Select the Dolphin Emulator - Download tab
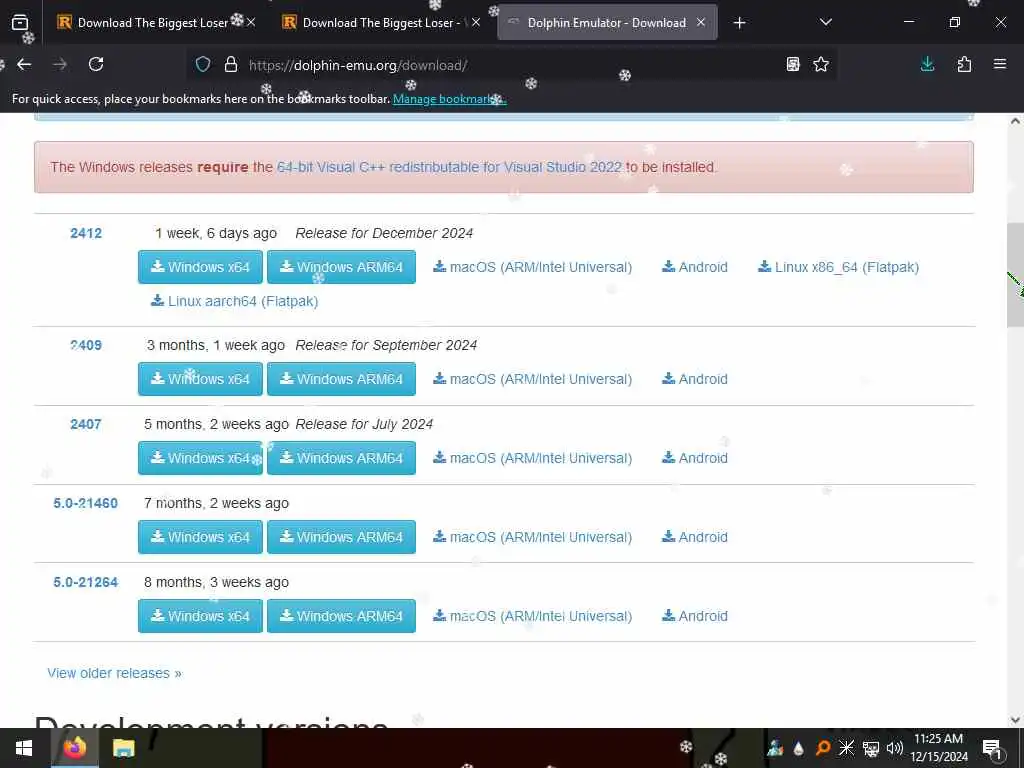This screenshot has width=1024, height=768. click(607, 22)
